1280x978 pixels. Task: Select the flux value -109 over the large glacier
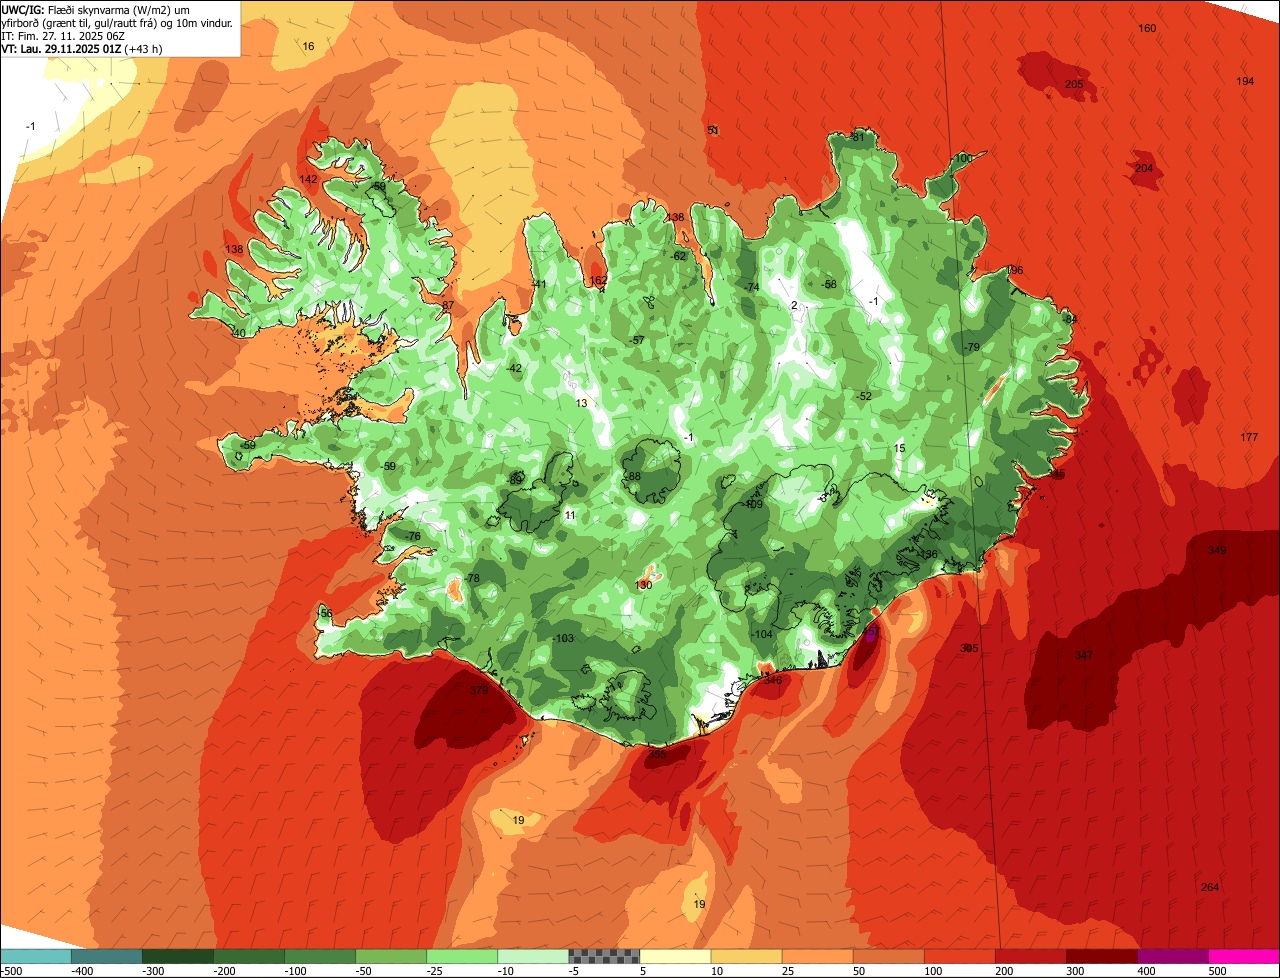(753, 505)
